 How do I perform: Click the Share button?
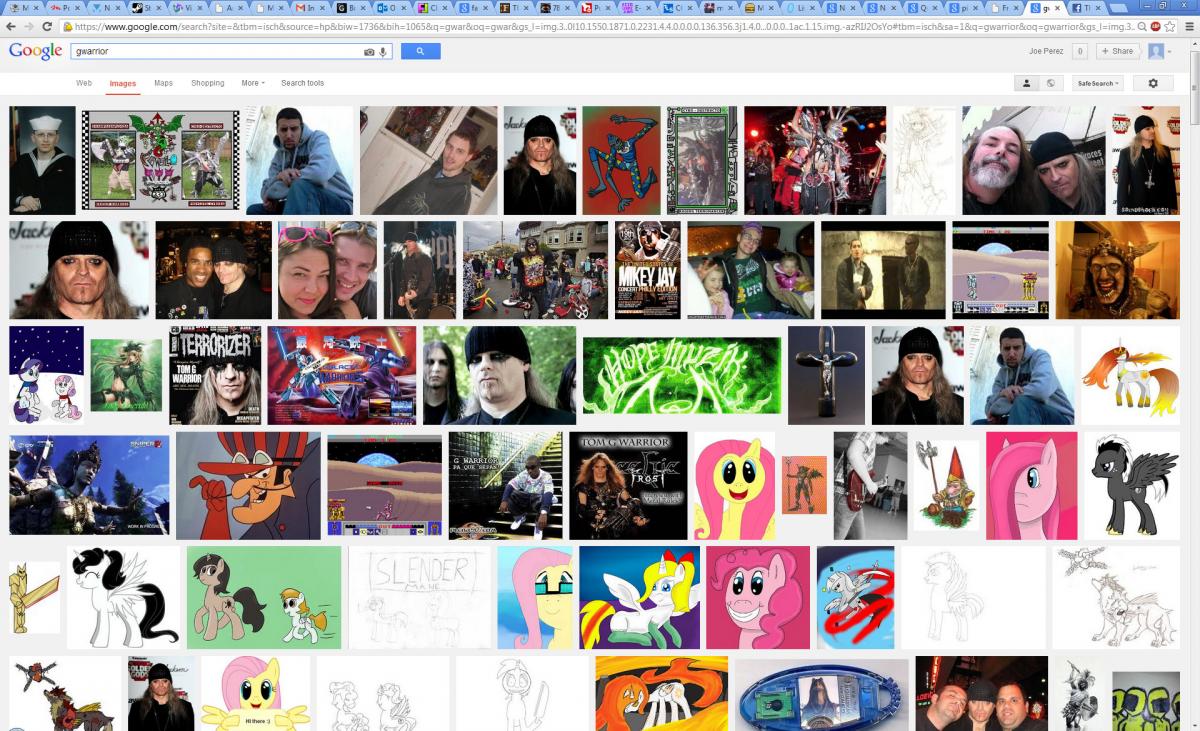[x=1118, y=51]
